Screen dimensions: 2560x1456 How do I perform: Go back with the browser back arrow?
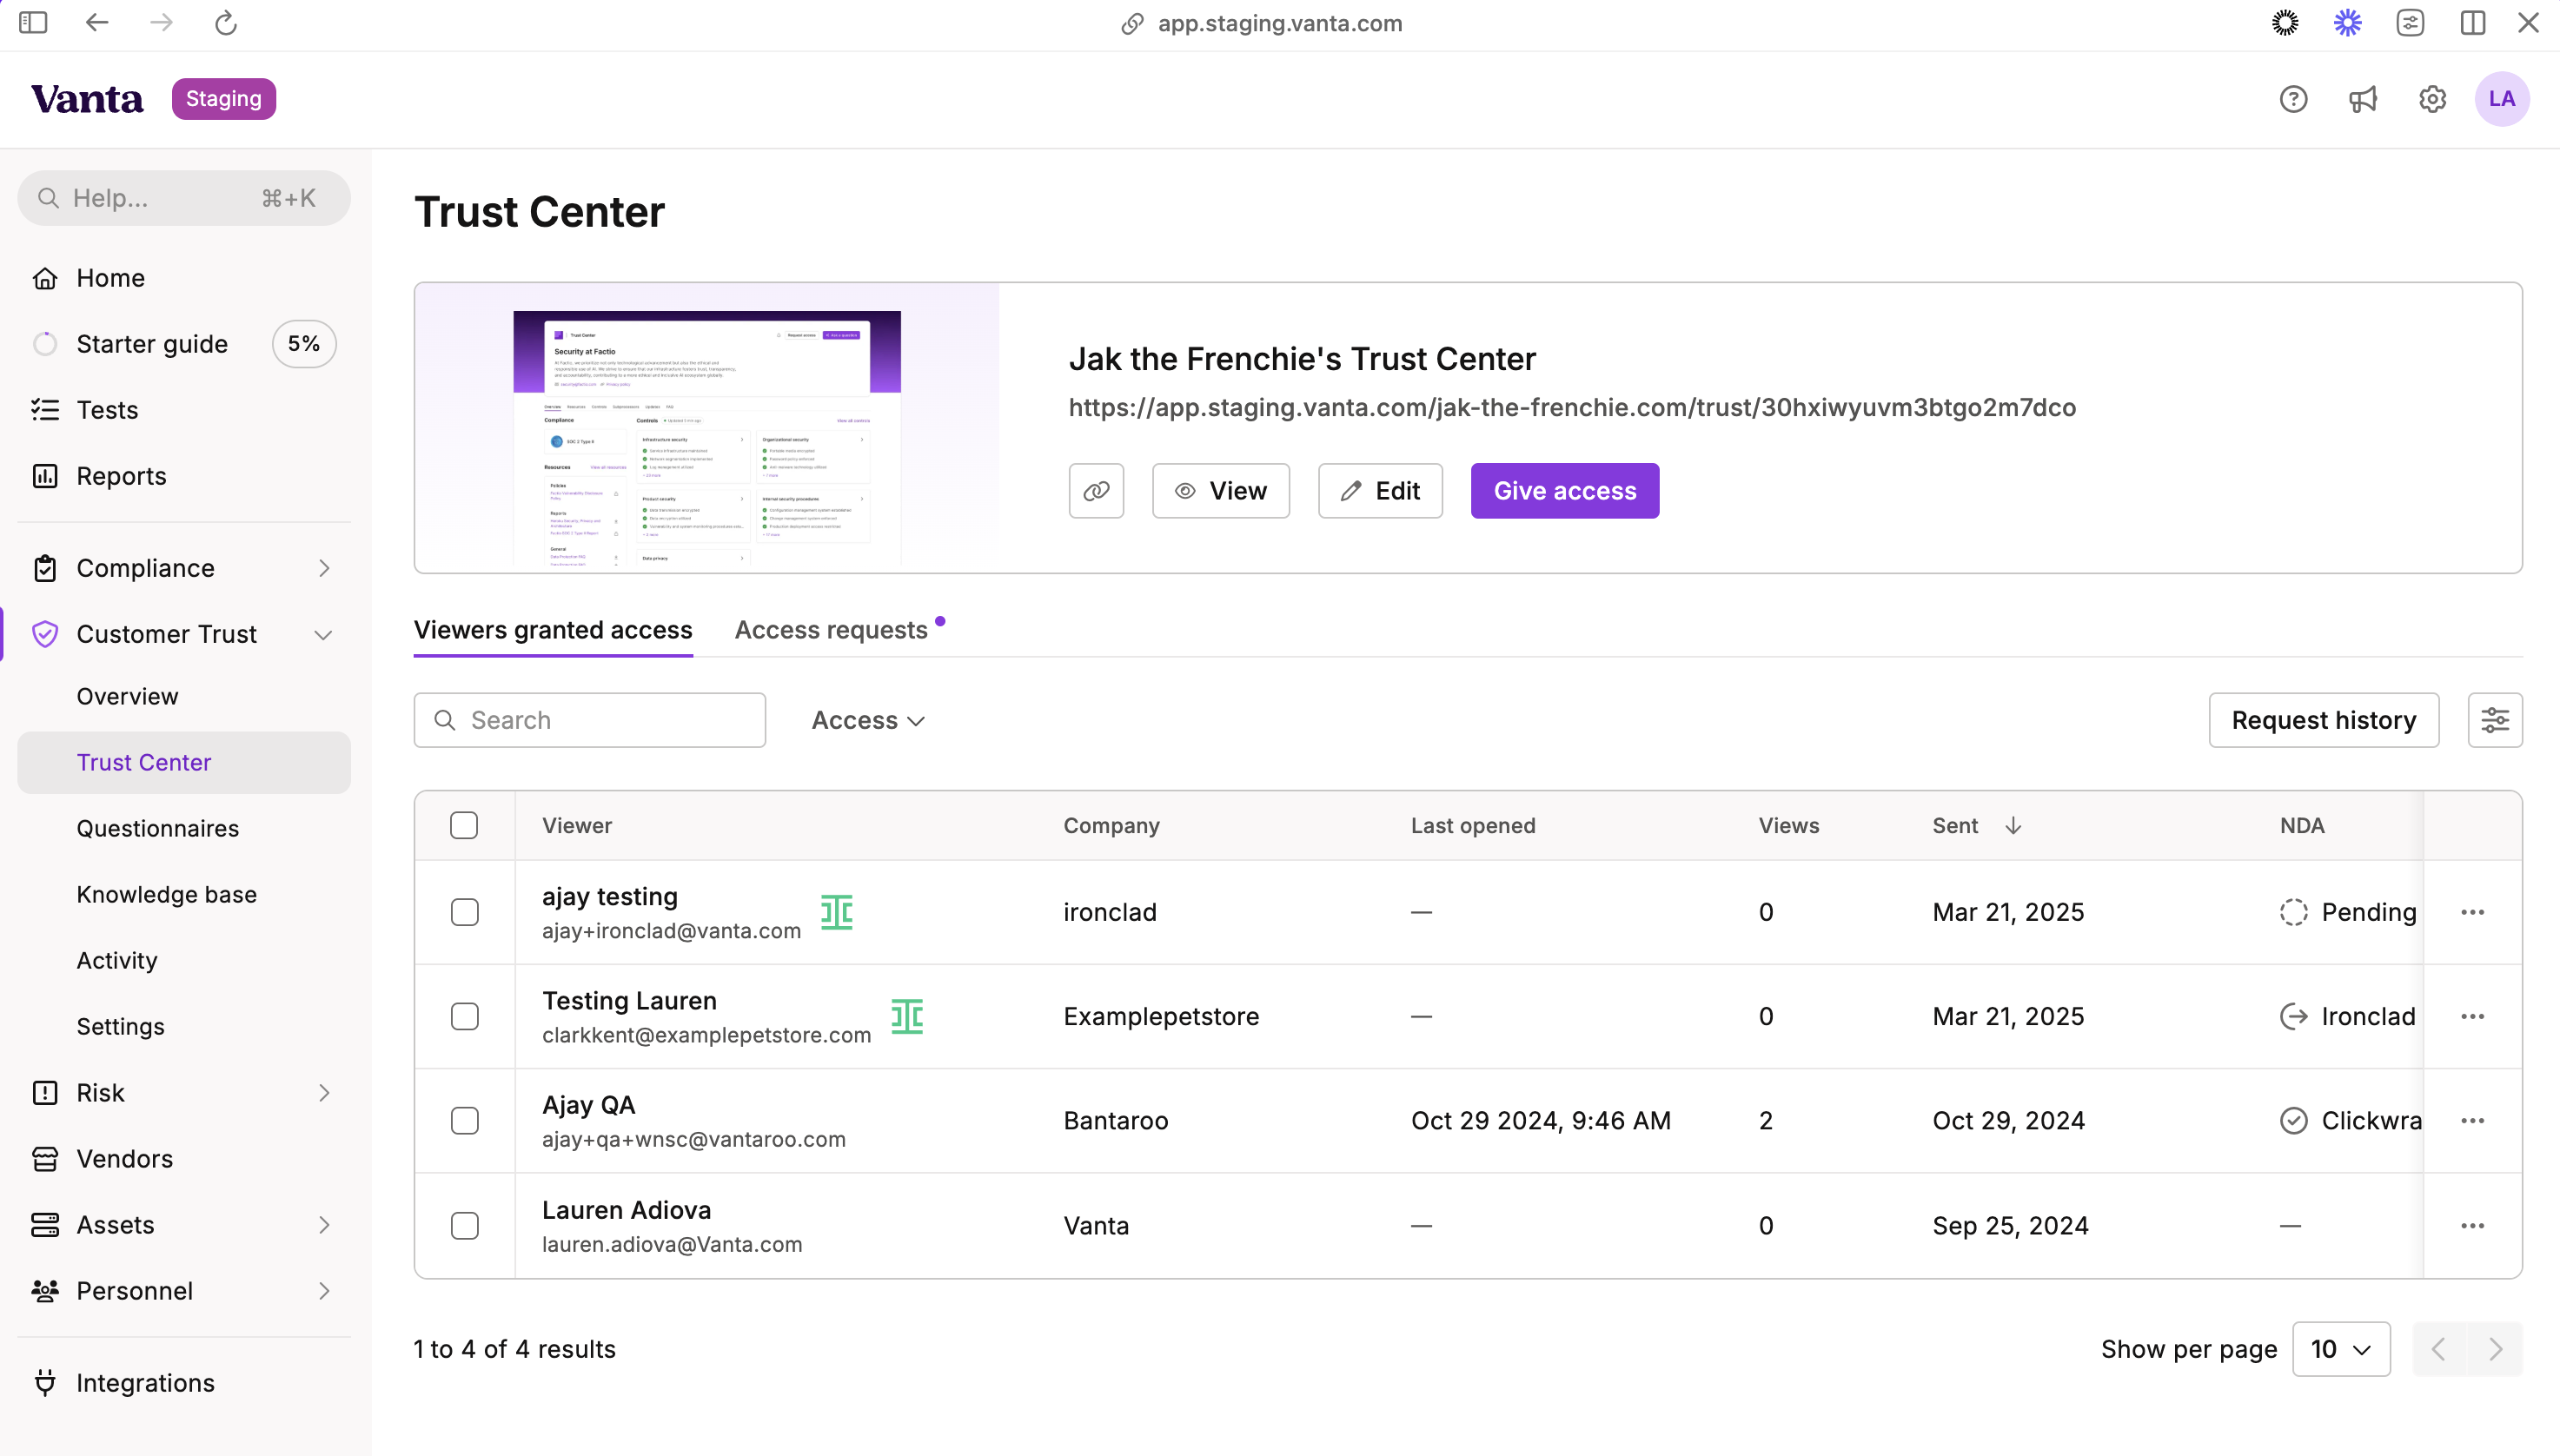[x=97, y=22]
